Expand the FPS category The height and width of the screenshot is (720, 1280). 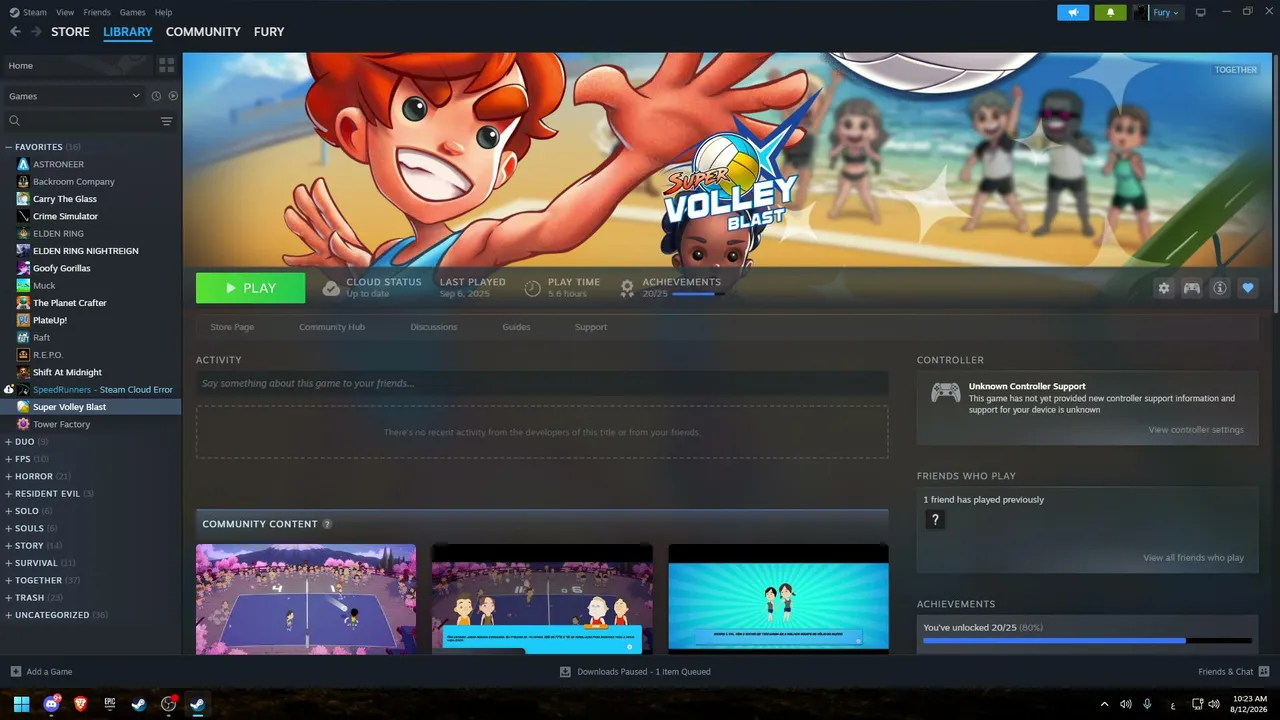[x=9, y=459]
